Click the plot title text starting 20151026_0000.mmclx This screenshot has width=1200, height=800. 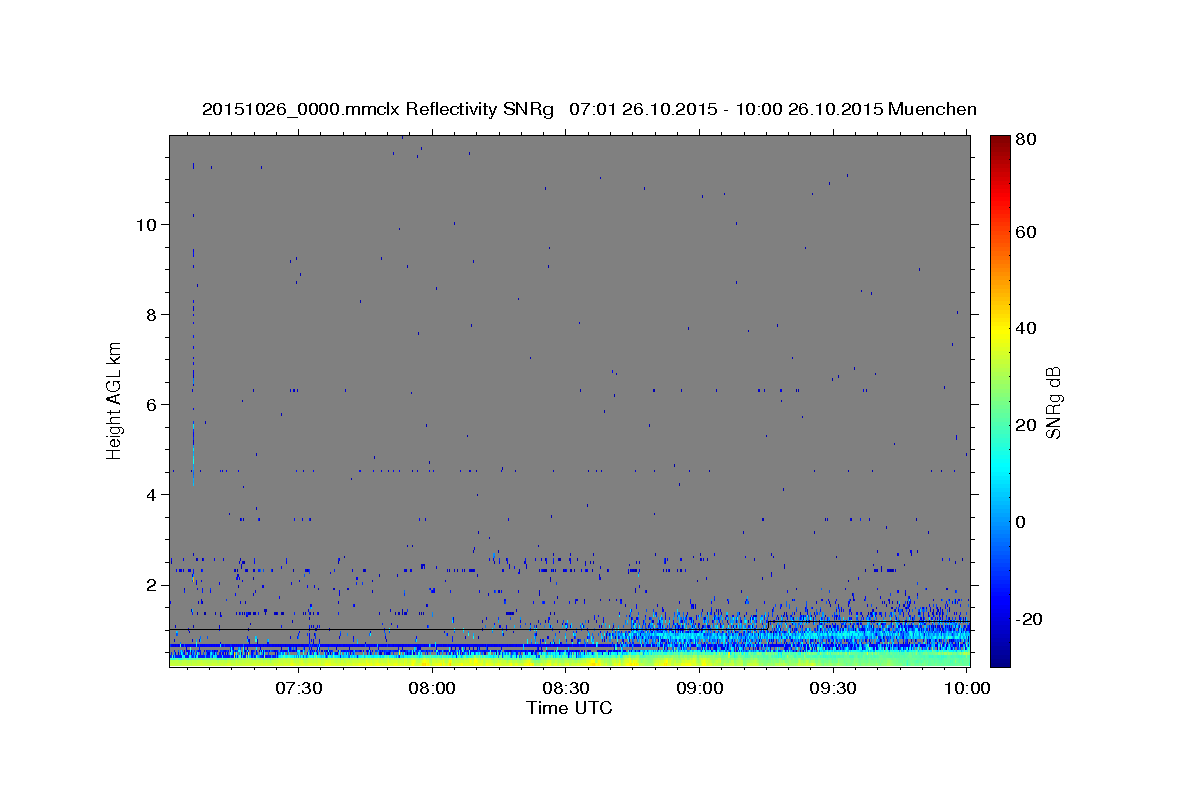coord(589,109)
